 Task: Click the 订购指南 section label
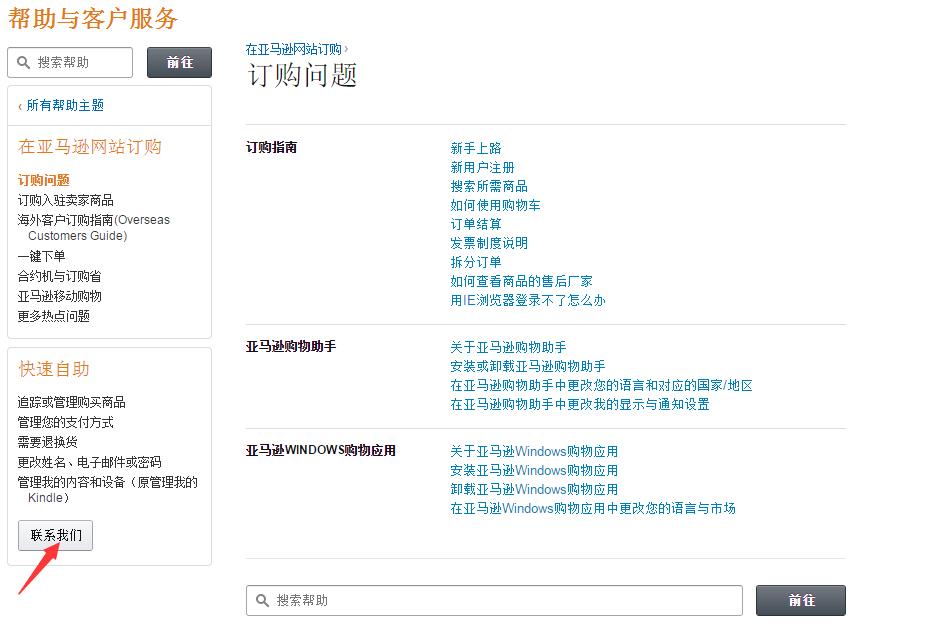[x=271, y=148]
